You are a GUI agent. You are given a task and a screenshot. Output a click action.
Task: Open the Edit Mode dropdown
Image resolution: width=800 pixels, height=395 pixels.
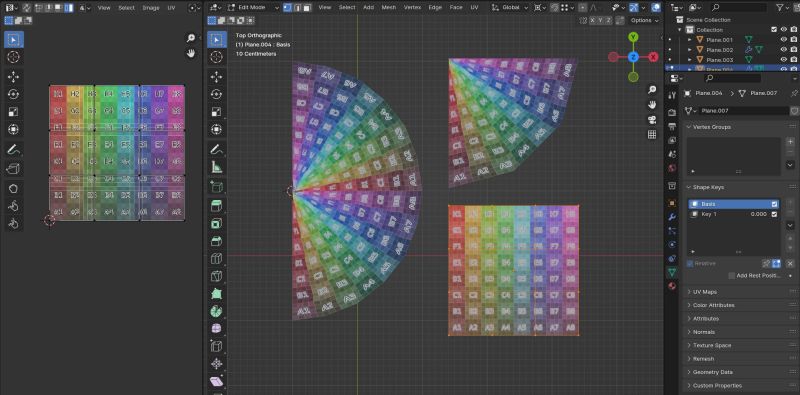click(x=254, y=8)
